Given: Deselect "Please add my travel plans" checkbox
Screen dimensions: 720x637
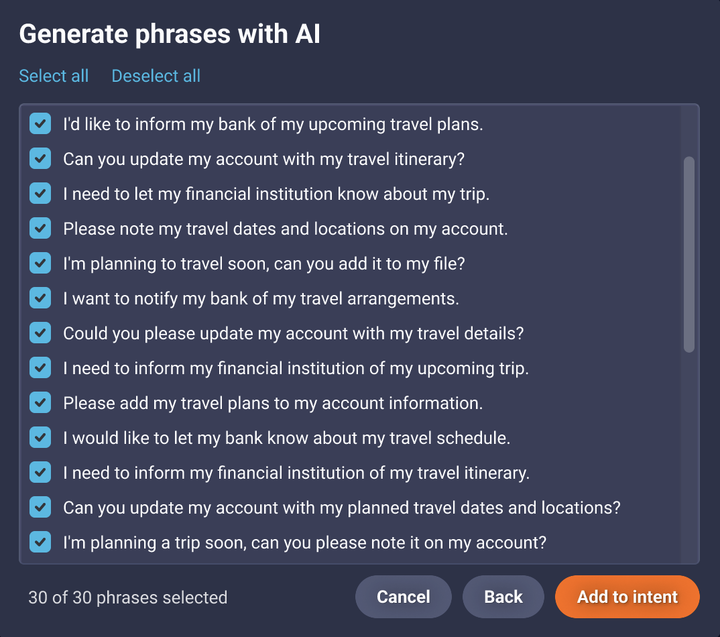Looking at the screenshot, I should tap(40, 403).
